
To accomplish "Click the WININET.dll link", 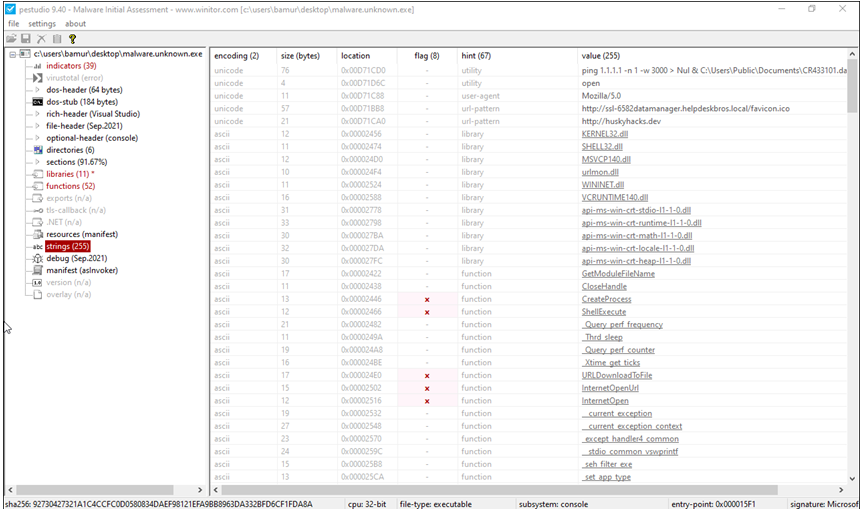I will point(603,185).
